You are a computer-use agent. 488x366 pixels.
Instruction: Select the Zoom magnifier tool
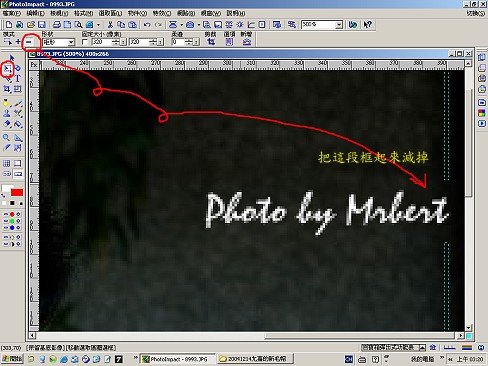tap(7, 137)
